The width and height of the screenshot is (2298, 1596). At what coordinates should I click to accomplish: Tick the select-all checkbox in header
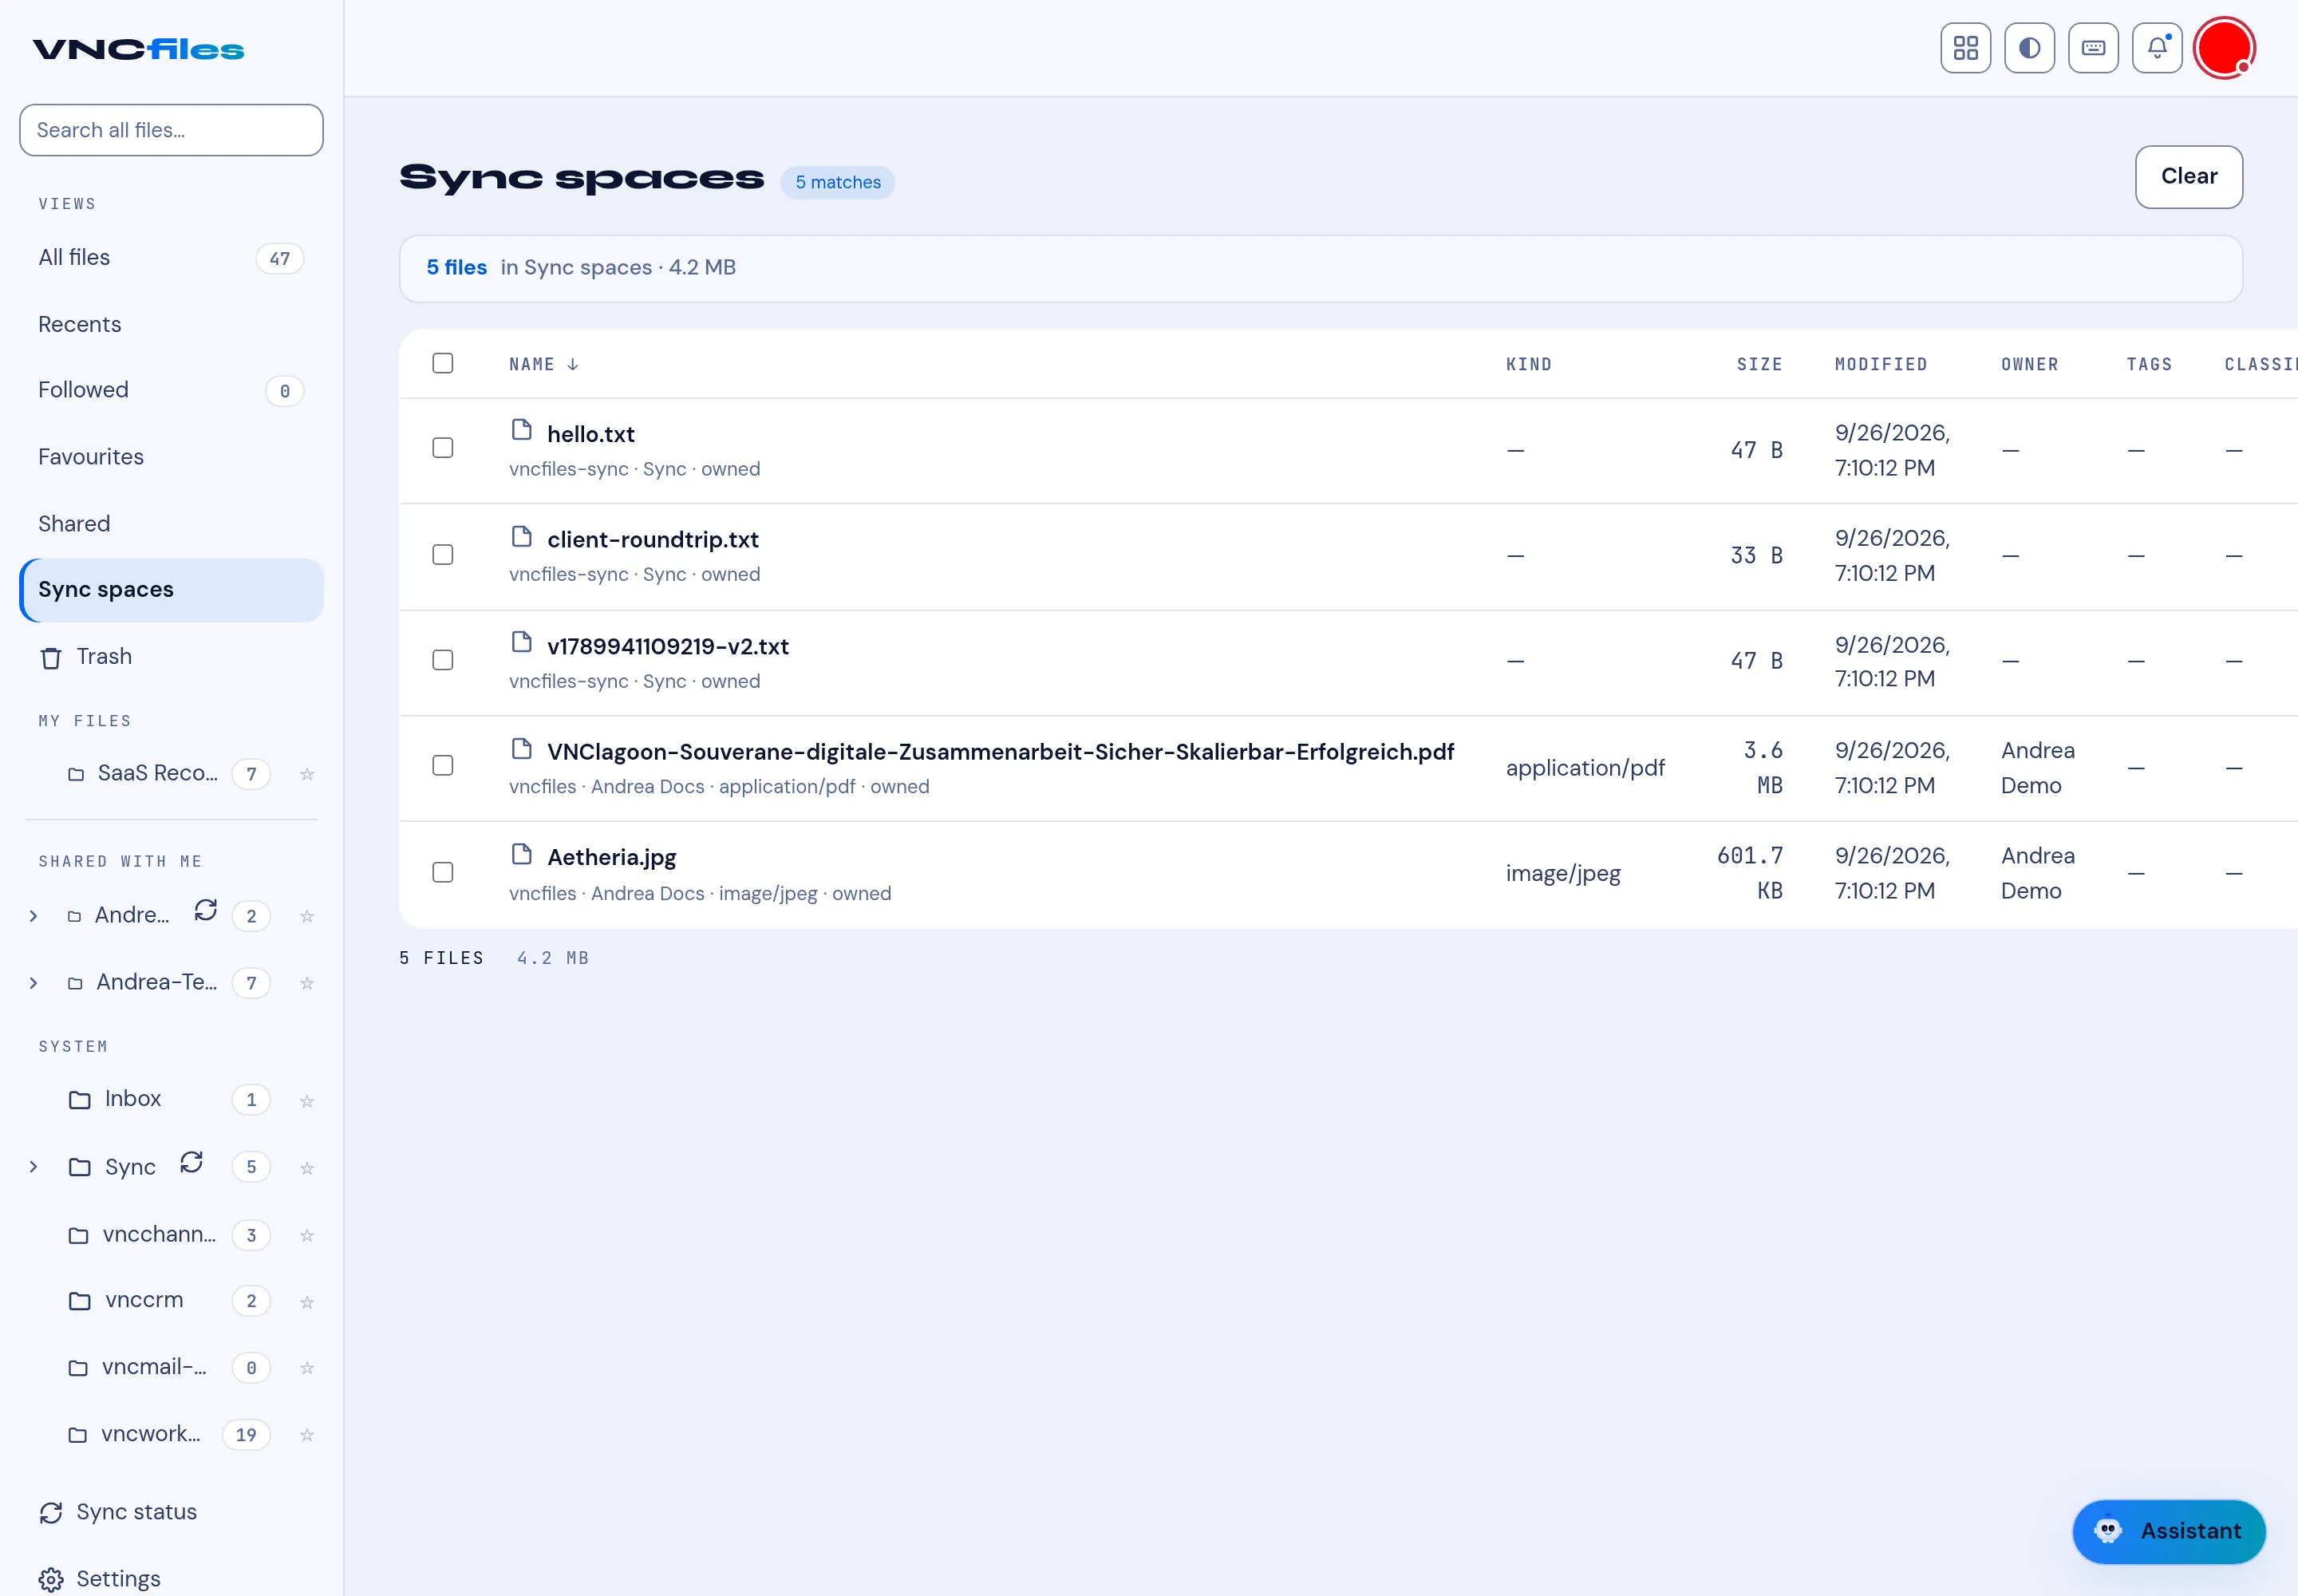click(442, 363)
